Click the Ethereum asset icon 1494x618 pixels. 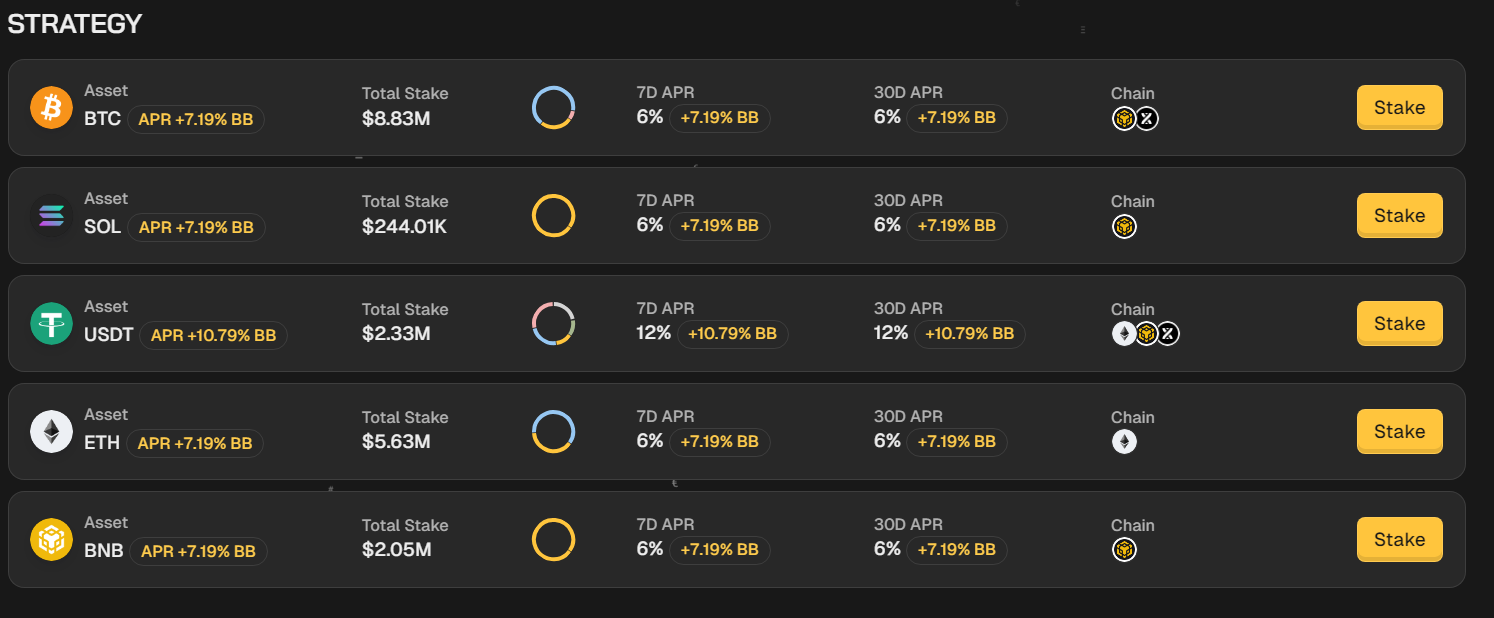[52, 431]
